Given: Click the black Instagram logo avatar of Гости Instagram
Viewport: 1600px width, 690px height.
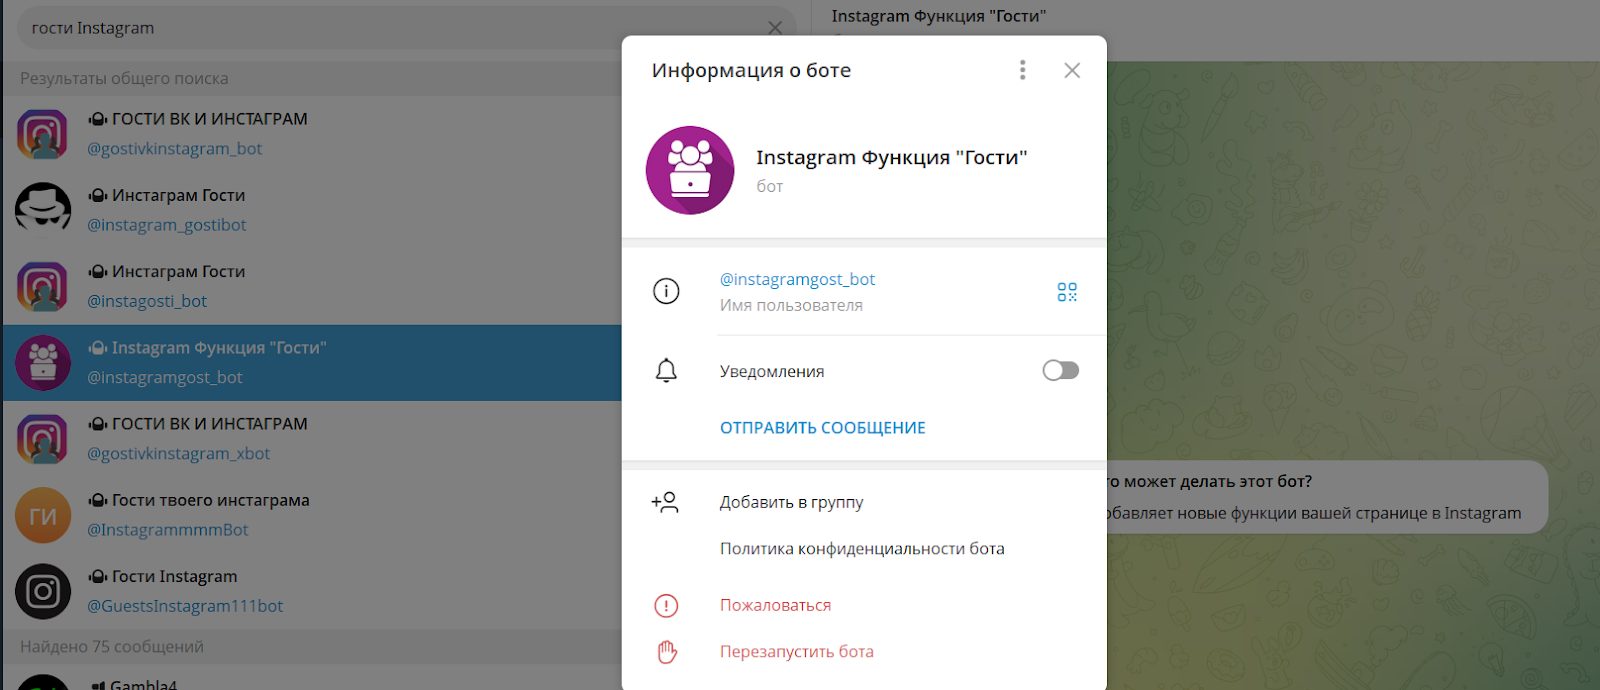Looking at the screenshot, I should pyautogui.click(x=43, y=592).
